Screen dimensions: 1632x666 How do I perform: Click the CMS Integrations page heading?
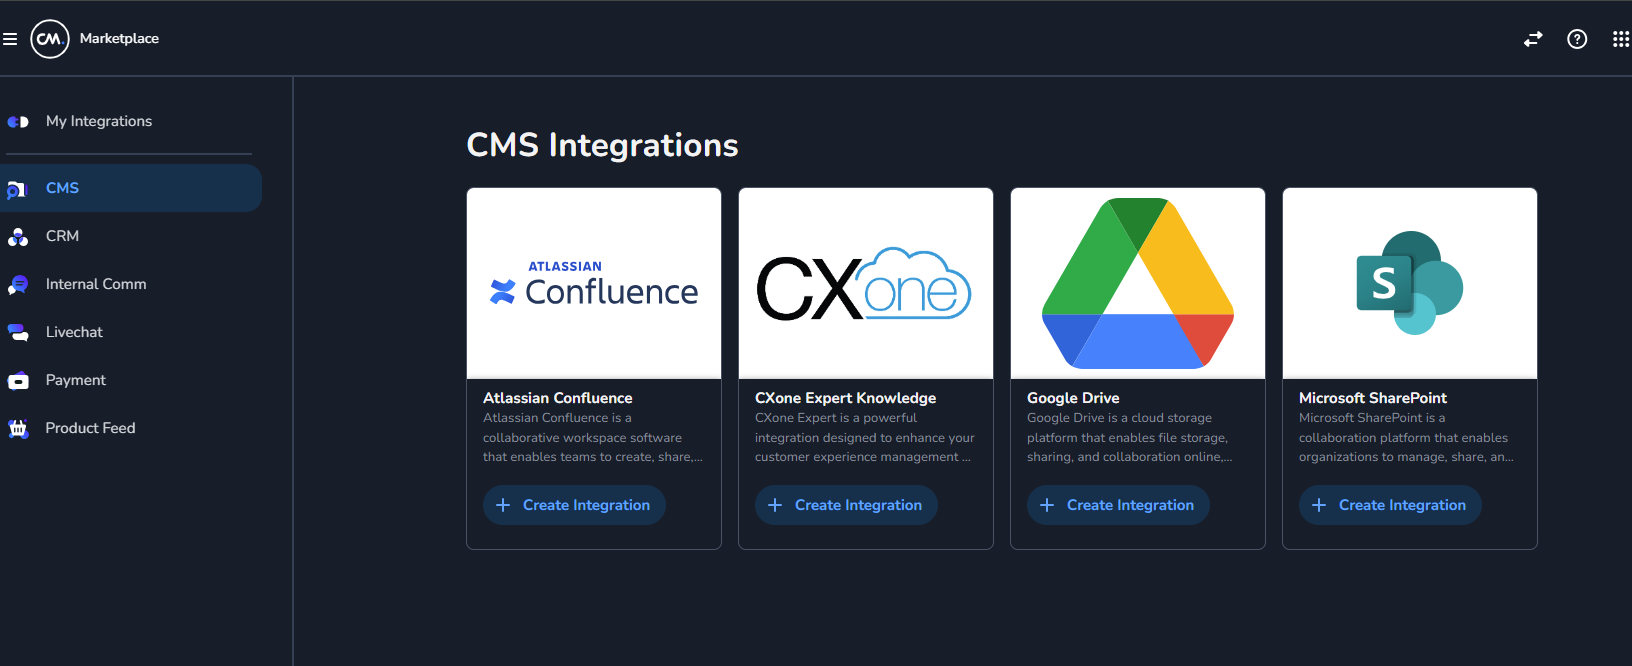[x=603, y=145]
